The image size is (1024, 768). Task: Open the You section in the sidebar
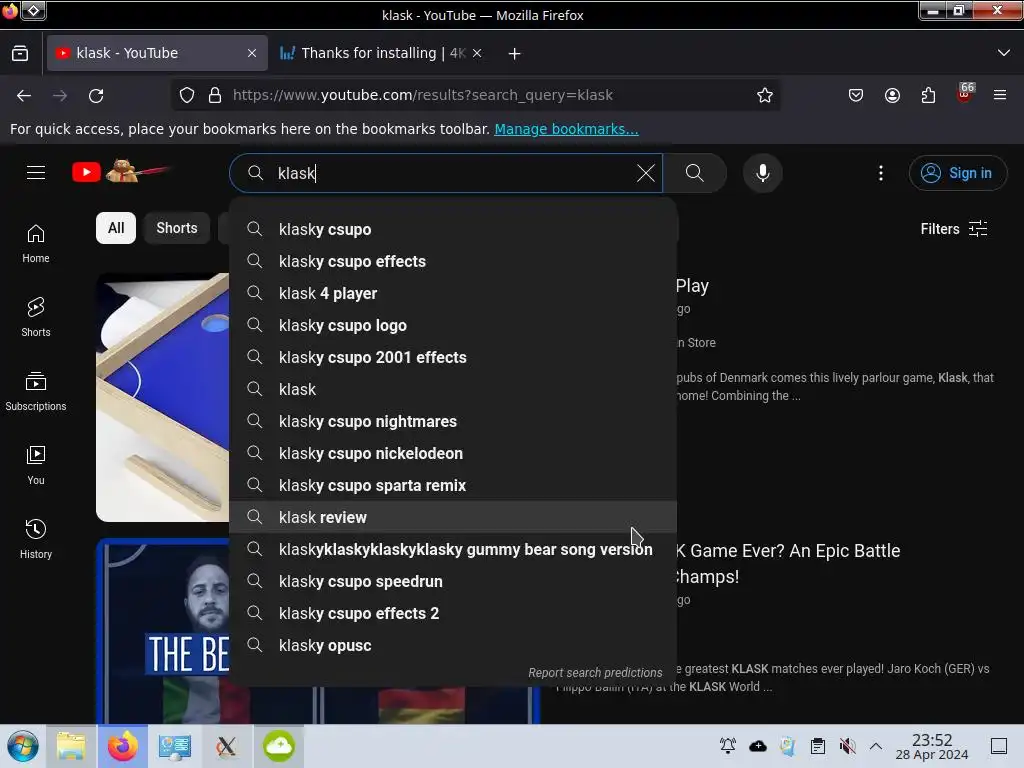(36, 465)
